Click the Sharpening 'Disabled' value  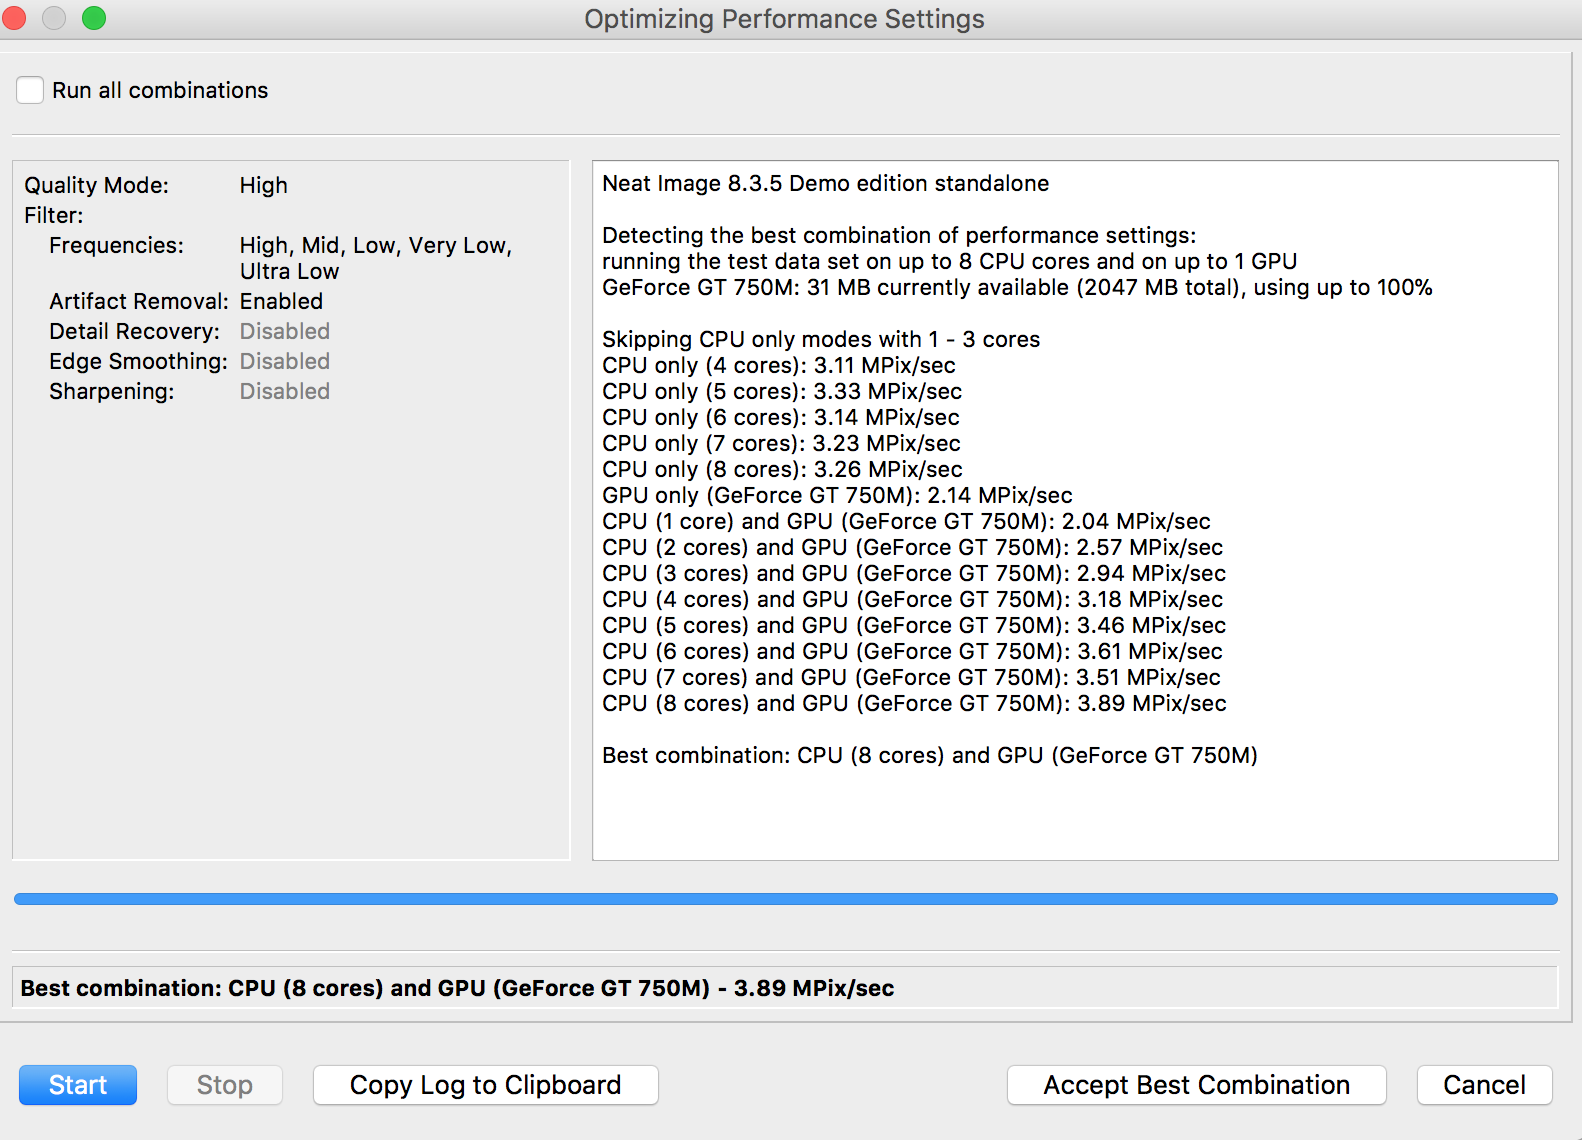[x=285, y=391]
